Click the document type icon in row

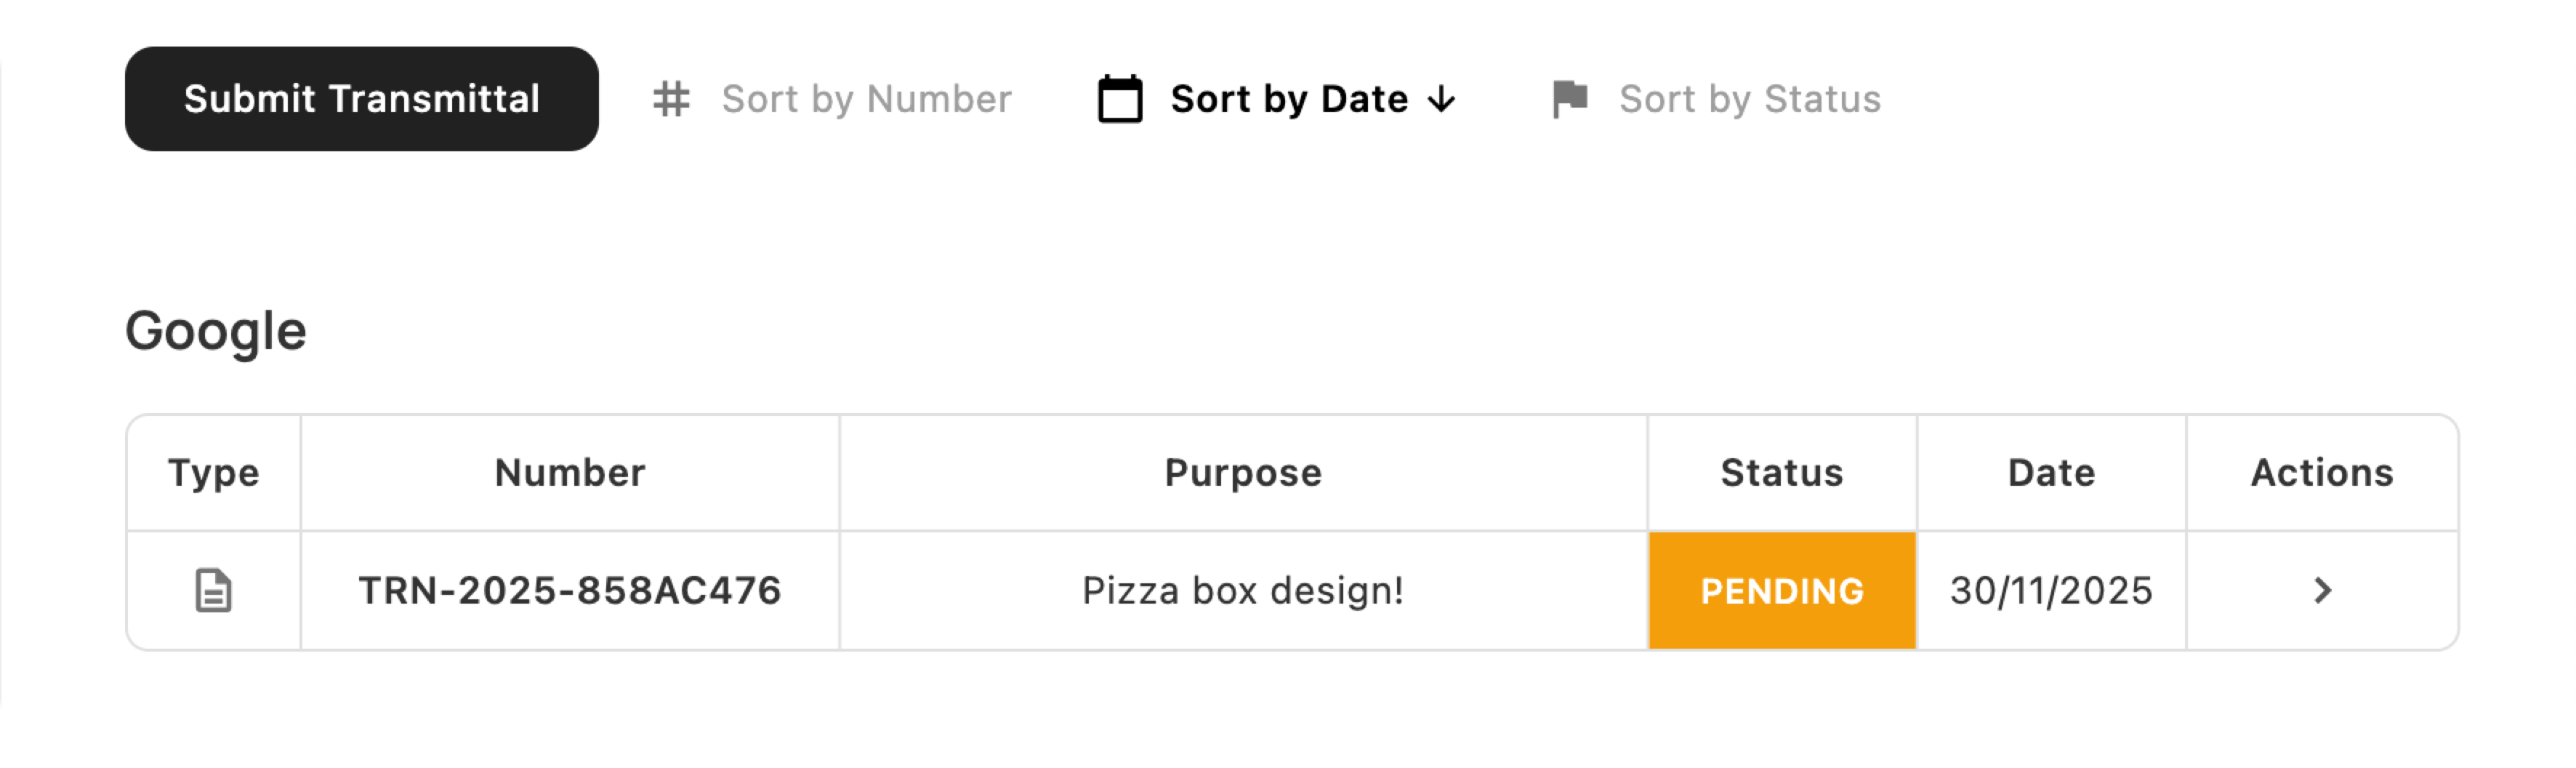click(213, 590)
